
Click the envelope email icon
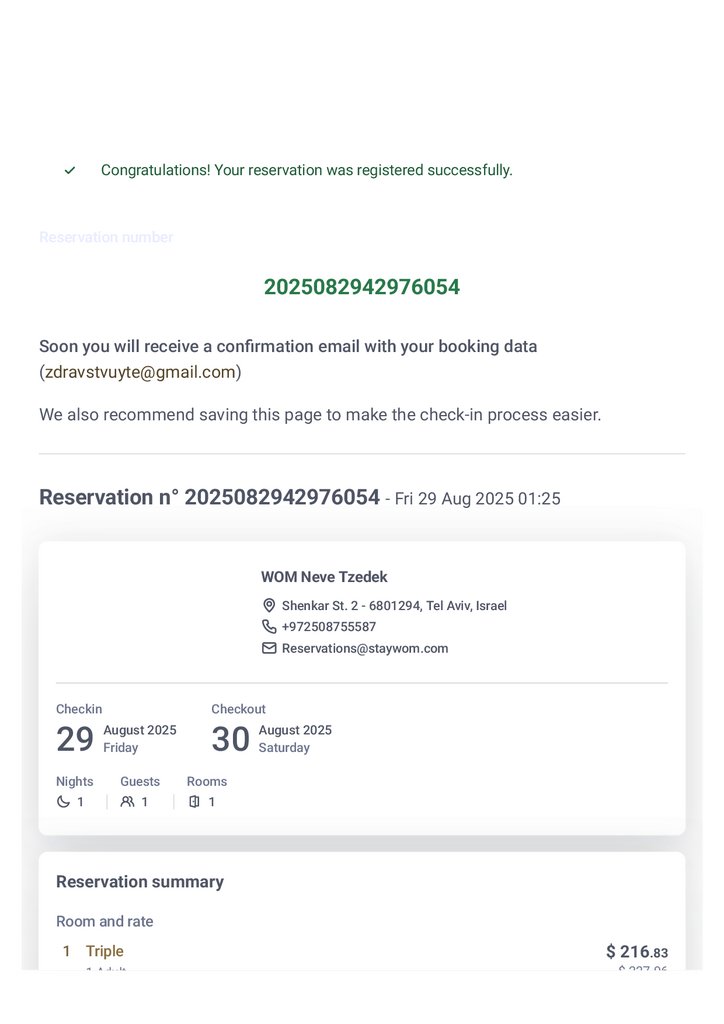(269, 648)
